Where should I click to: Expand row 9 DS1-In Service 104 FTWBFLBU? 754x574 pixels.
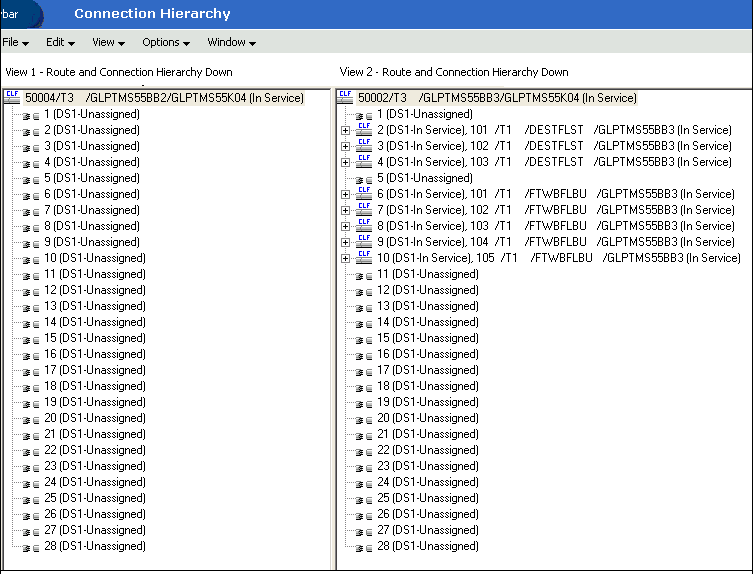(345, 242)
